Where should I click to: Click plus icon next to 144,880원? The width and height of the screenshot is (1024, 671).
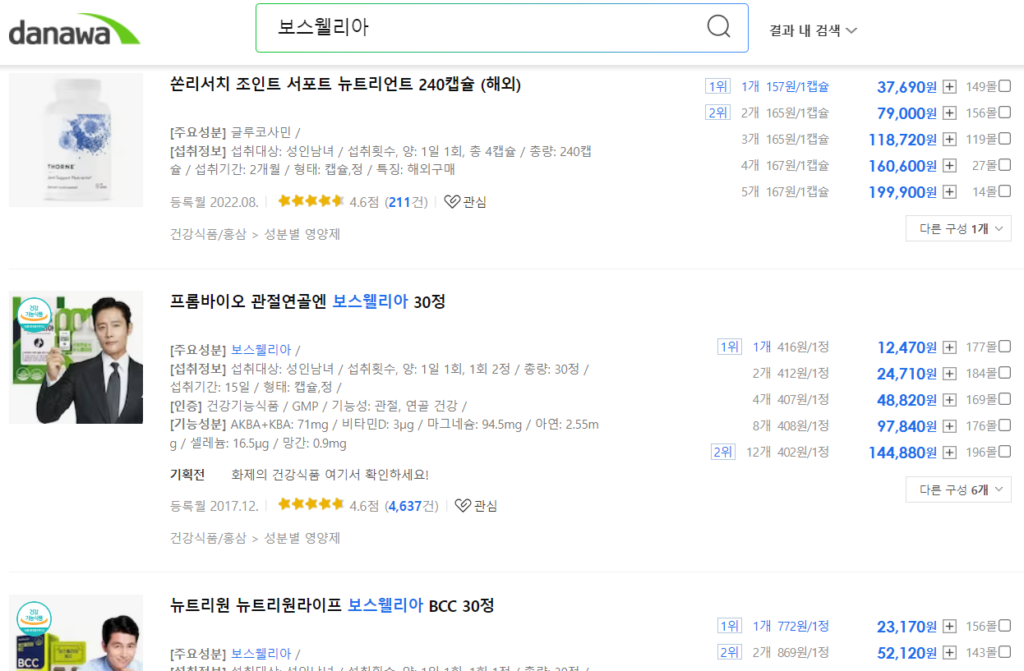point(950,452)
